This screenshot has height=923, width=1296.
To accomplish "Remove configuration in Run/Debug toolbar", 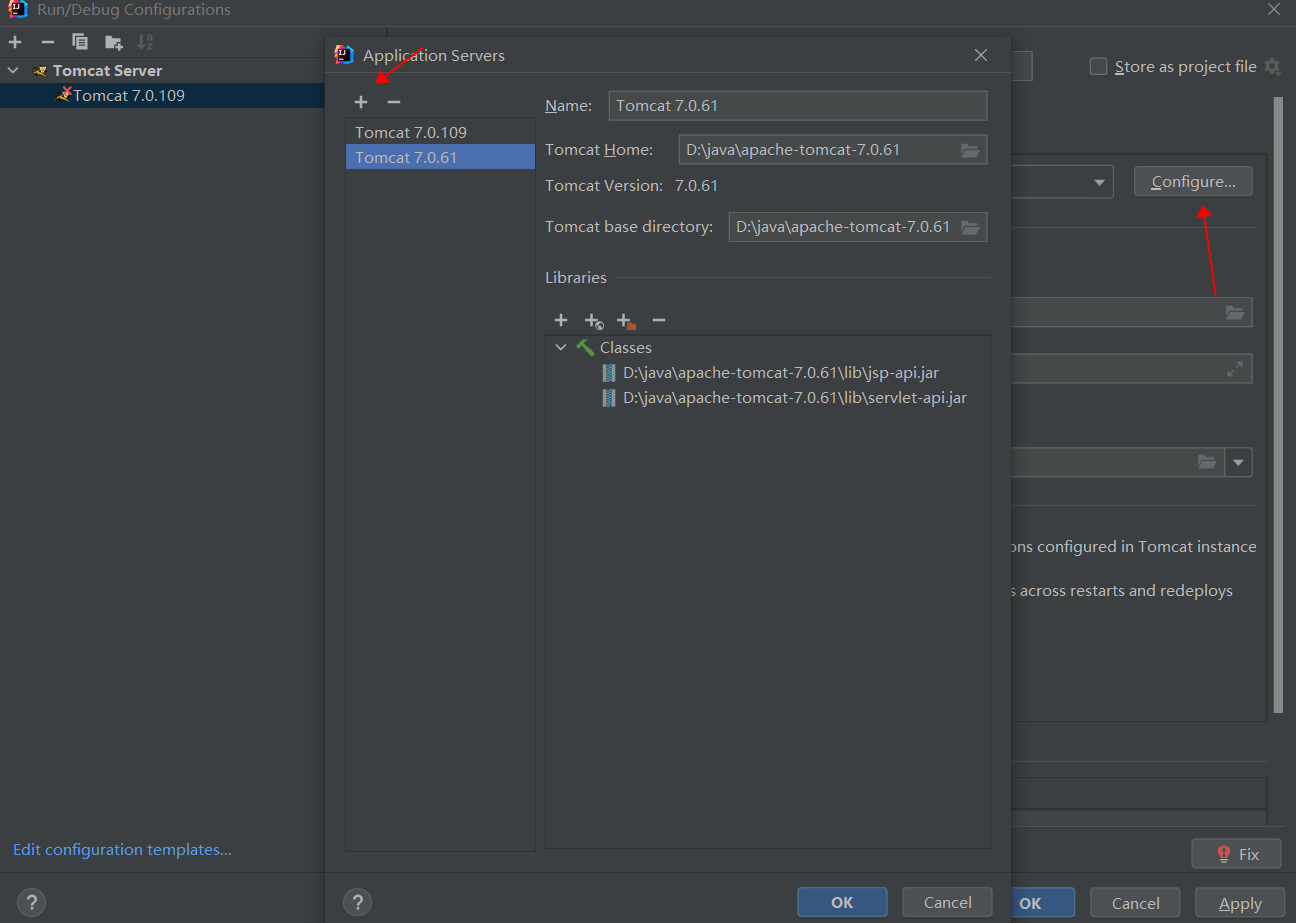I will pos(47,42).
